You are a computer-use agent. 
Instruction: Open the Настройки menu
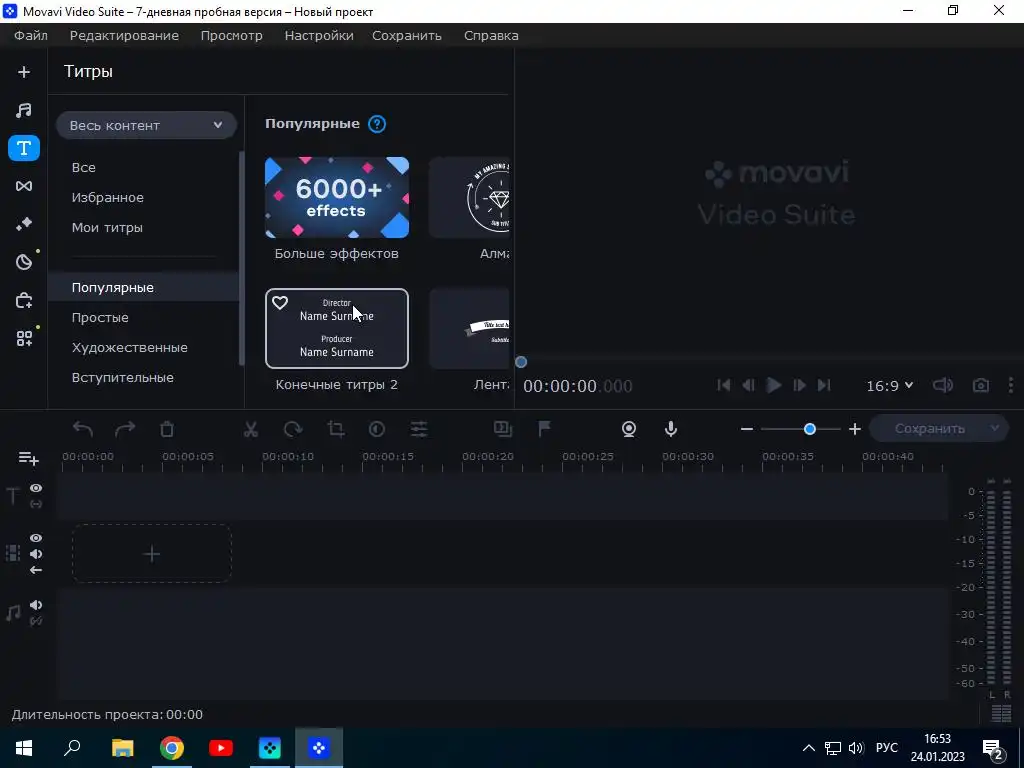319,36
